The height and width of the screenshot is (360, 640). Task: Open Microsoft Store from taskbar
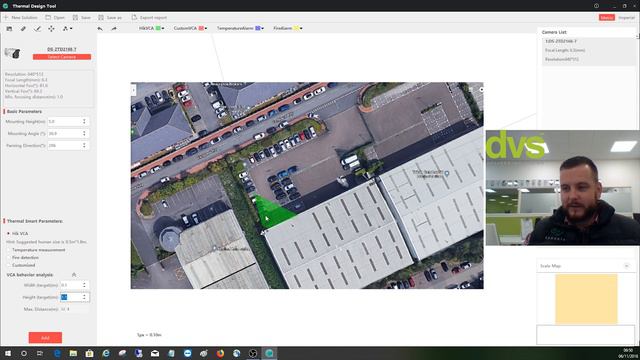pyautogui.click(x=89, y=353)
